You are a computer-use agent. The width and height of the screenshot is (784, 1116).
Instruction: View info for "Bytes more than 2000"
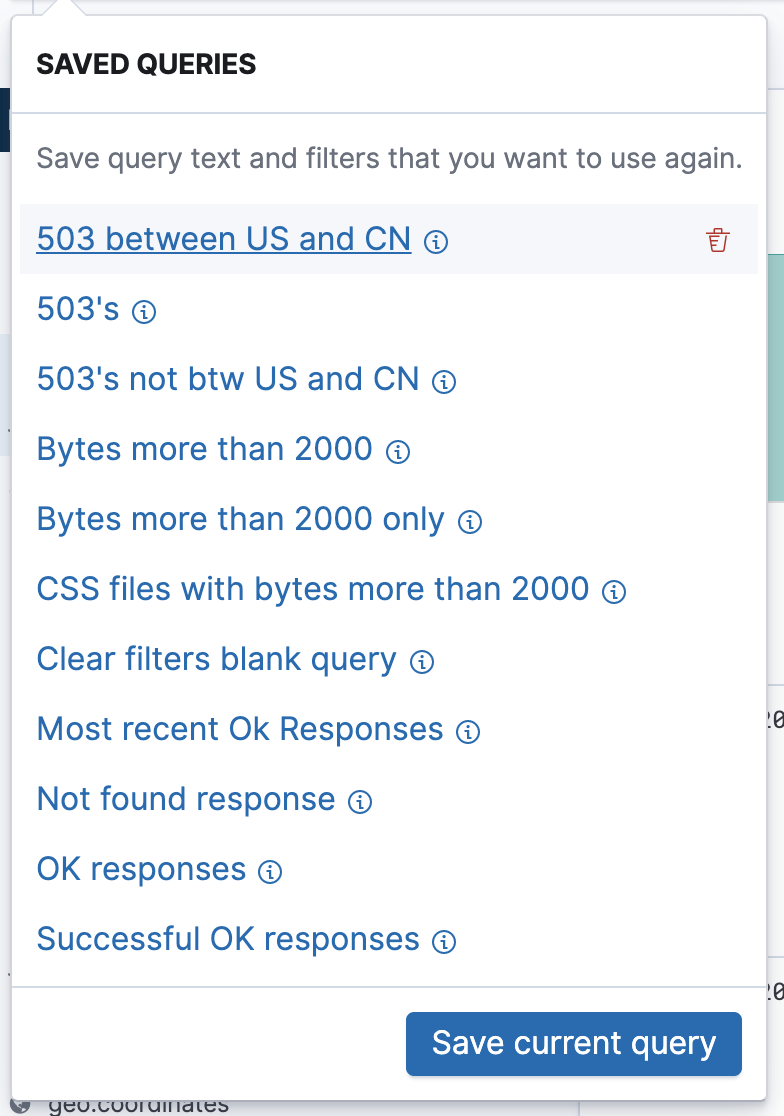397,452
